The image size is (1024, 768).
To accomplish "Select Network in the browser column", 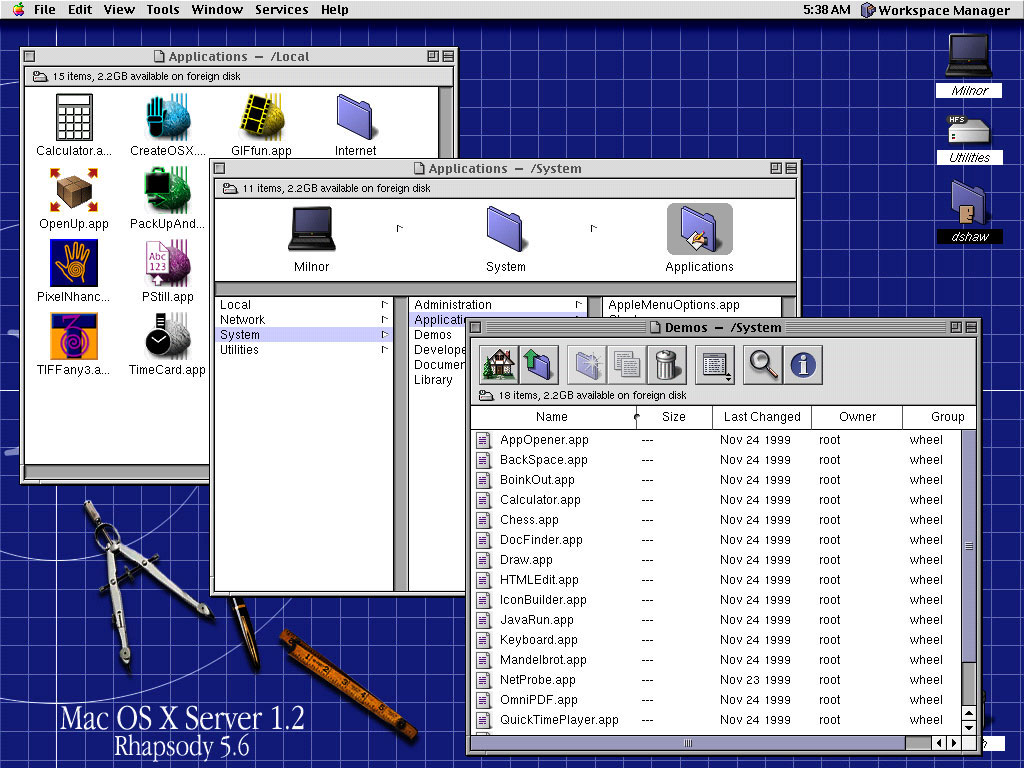I will point(304,319).
